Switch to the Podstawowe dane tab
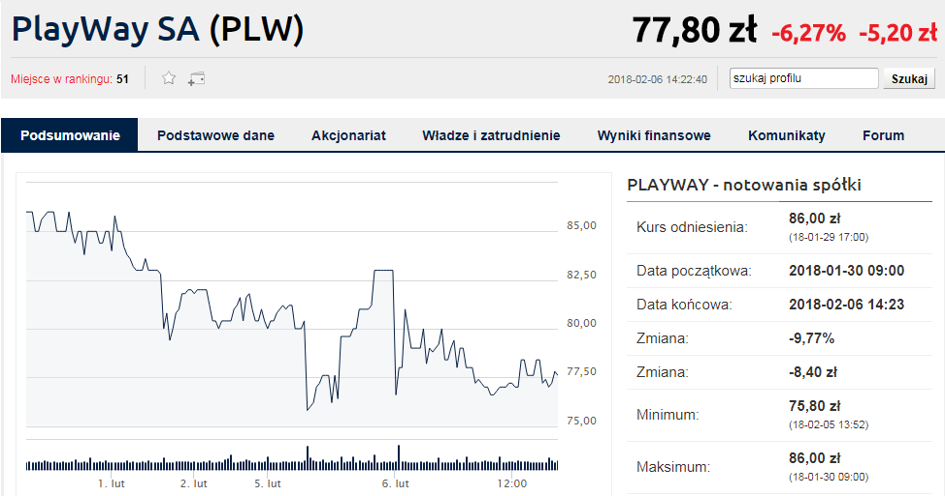The image size is (945, 496). coord(216,135)
